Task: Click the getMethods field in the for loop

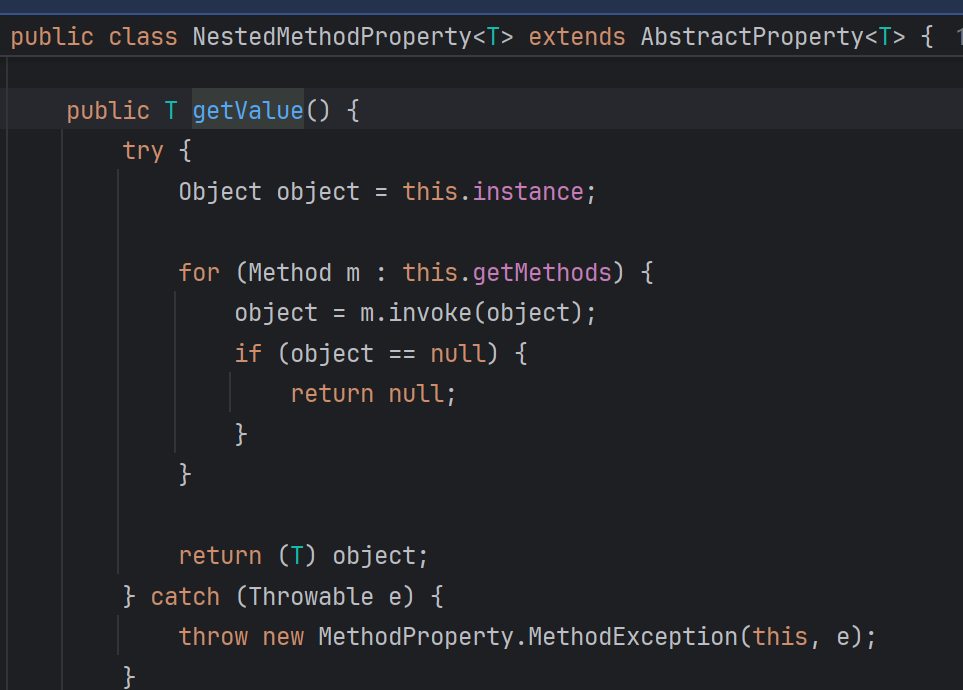Action: [542, 272]
